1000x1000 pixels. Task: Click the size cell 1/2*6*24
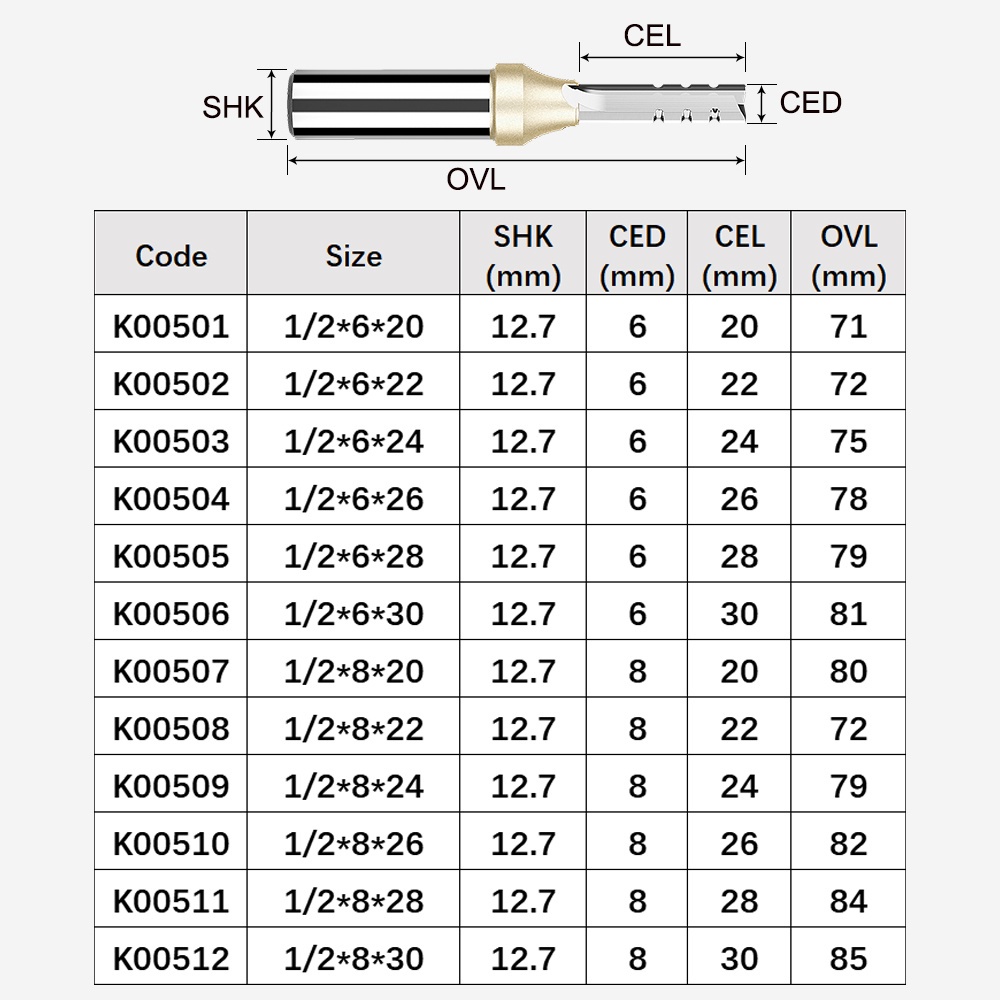pyautogui.click(x=353, y=441)
